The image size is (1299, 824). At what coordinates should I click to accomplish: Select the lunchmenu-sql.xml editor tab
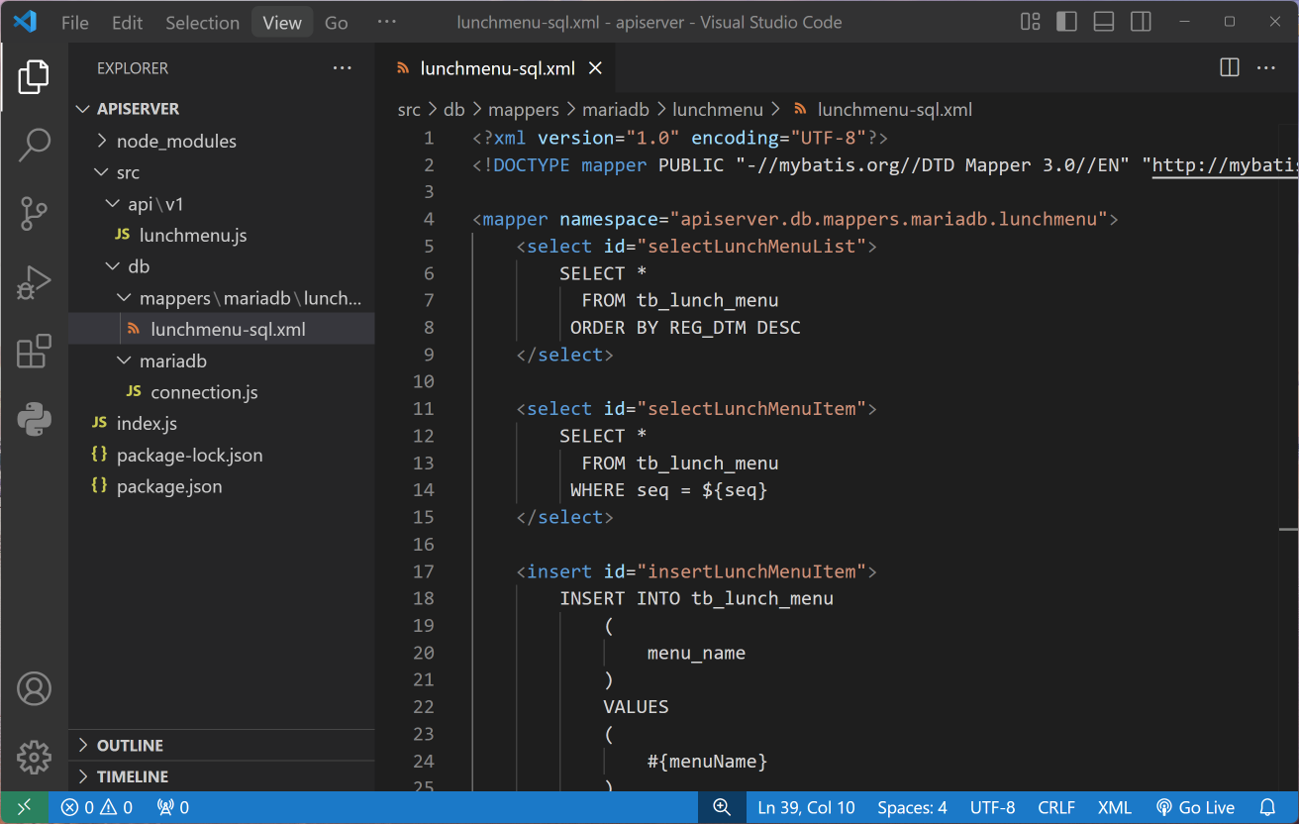[497, 68]
